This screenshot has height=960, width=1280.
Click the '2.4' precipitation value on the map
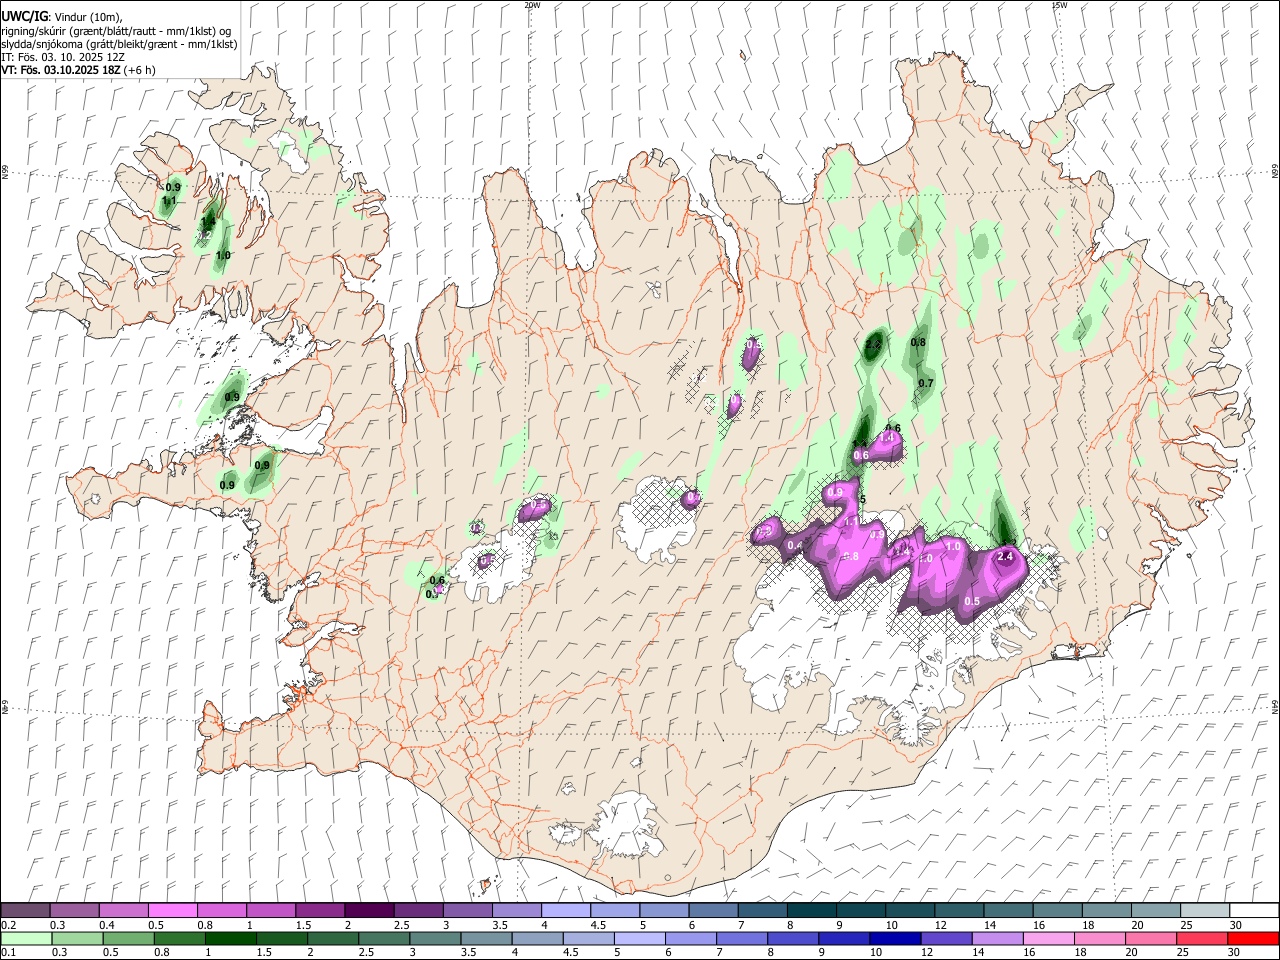(1006, 557)
